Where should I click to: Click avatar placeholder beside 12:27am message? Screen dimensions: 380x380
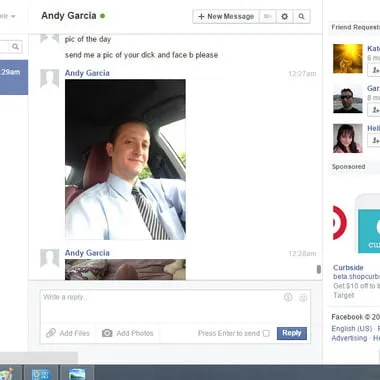click(x=50, y=78)
